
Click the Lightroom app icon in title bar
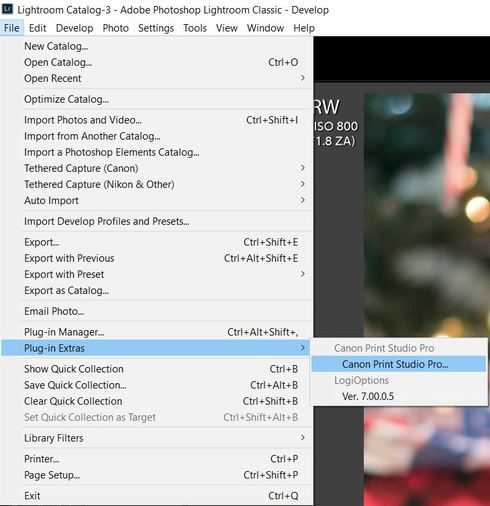(7, 9)
